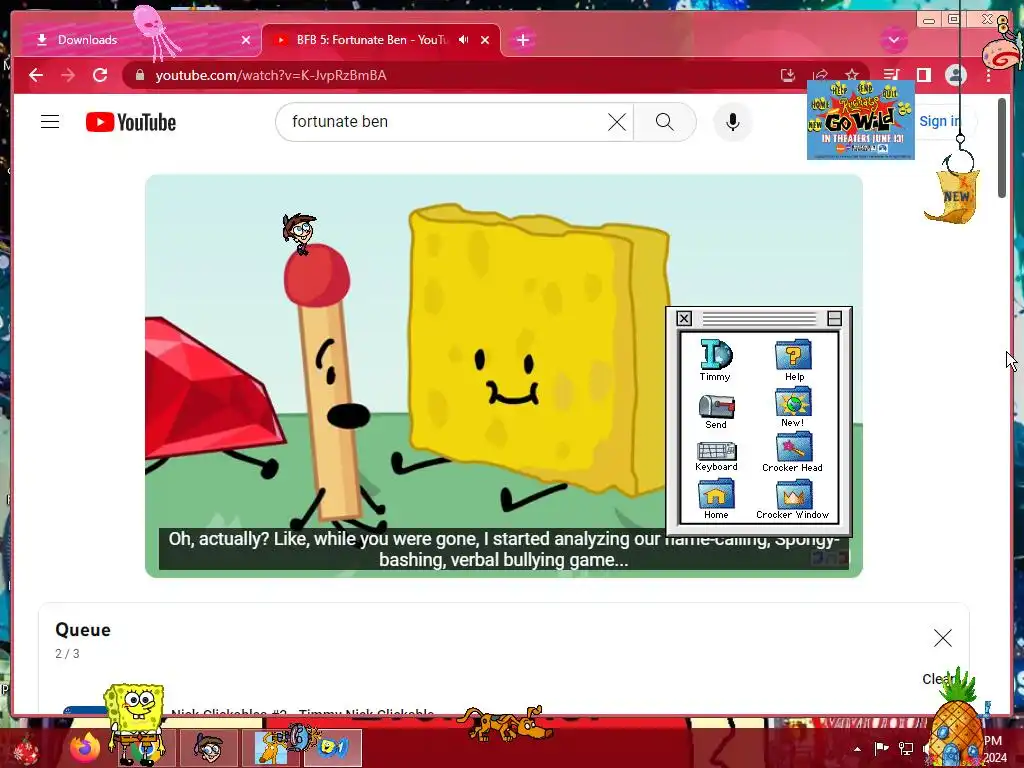The height and width of the screenshot is (768, 1024).
Task: Share this page icon
Action: (820, 74)
